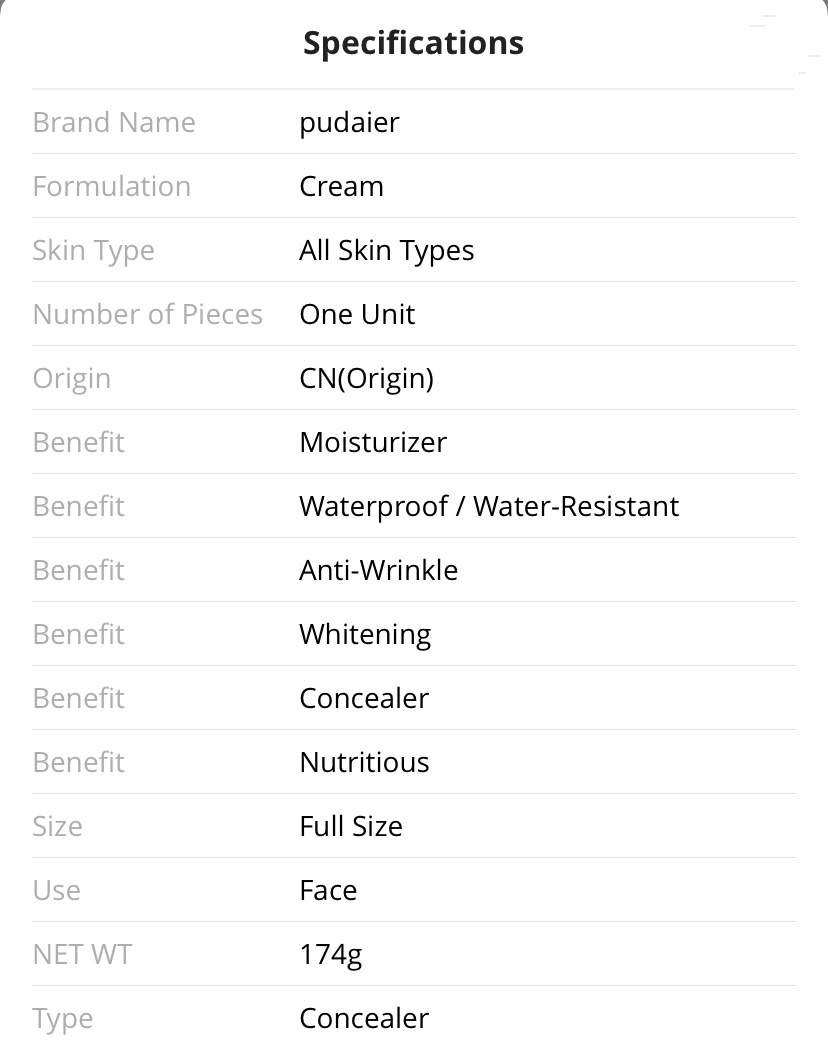Select the Full Size value
Screen dimensions: 828x1048
351,827
